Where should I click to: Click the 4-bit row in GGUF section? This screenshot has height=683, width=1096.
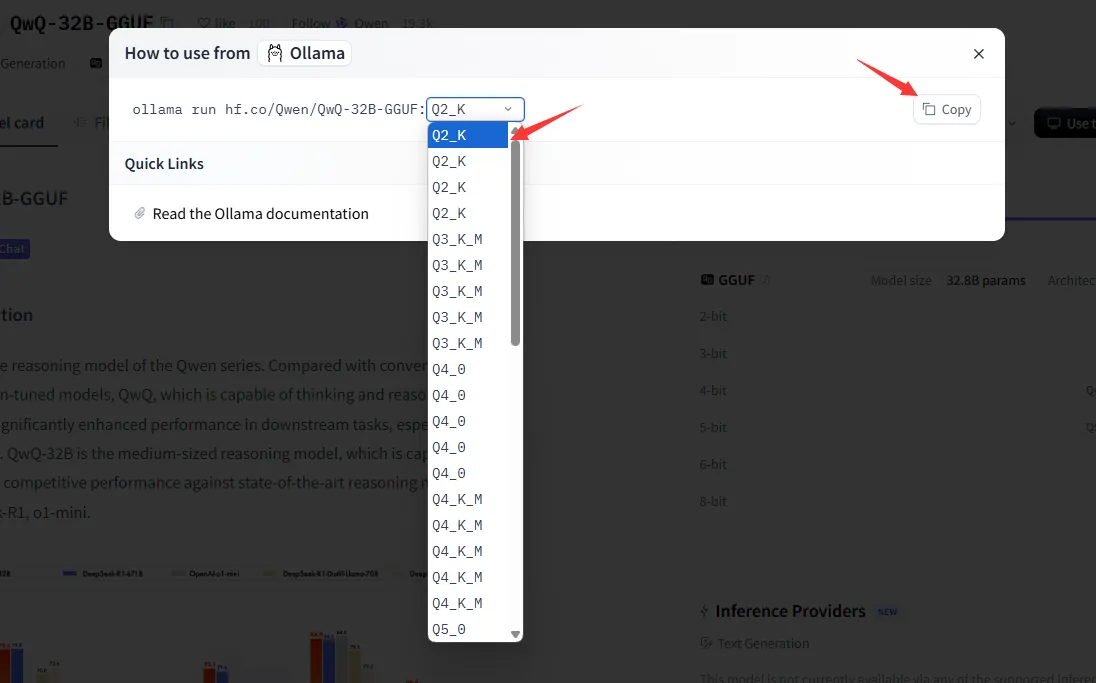(713, 391)
